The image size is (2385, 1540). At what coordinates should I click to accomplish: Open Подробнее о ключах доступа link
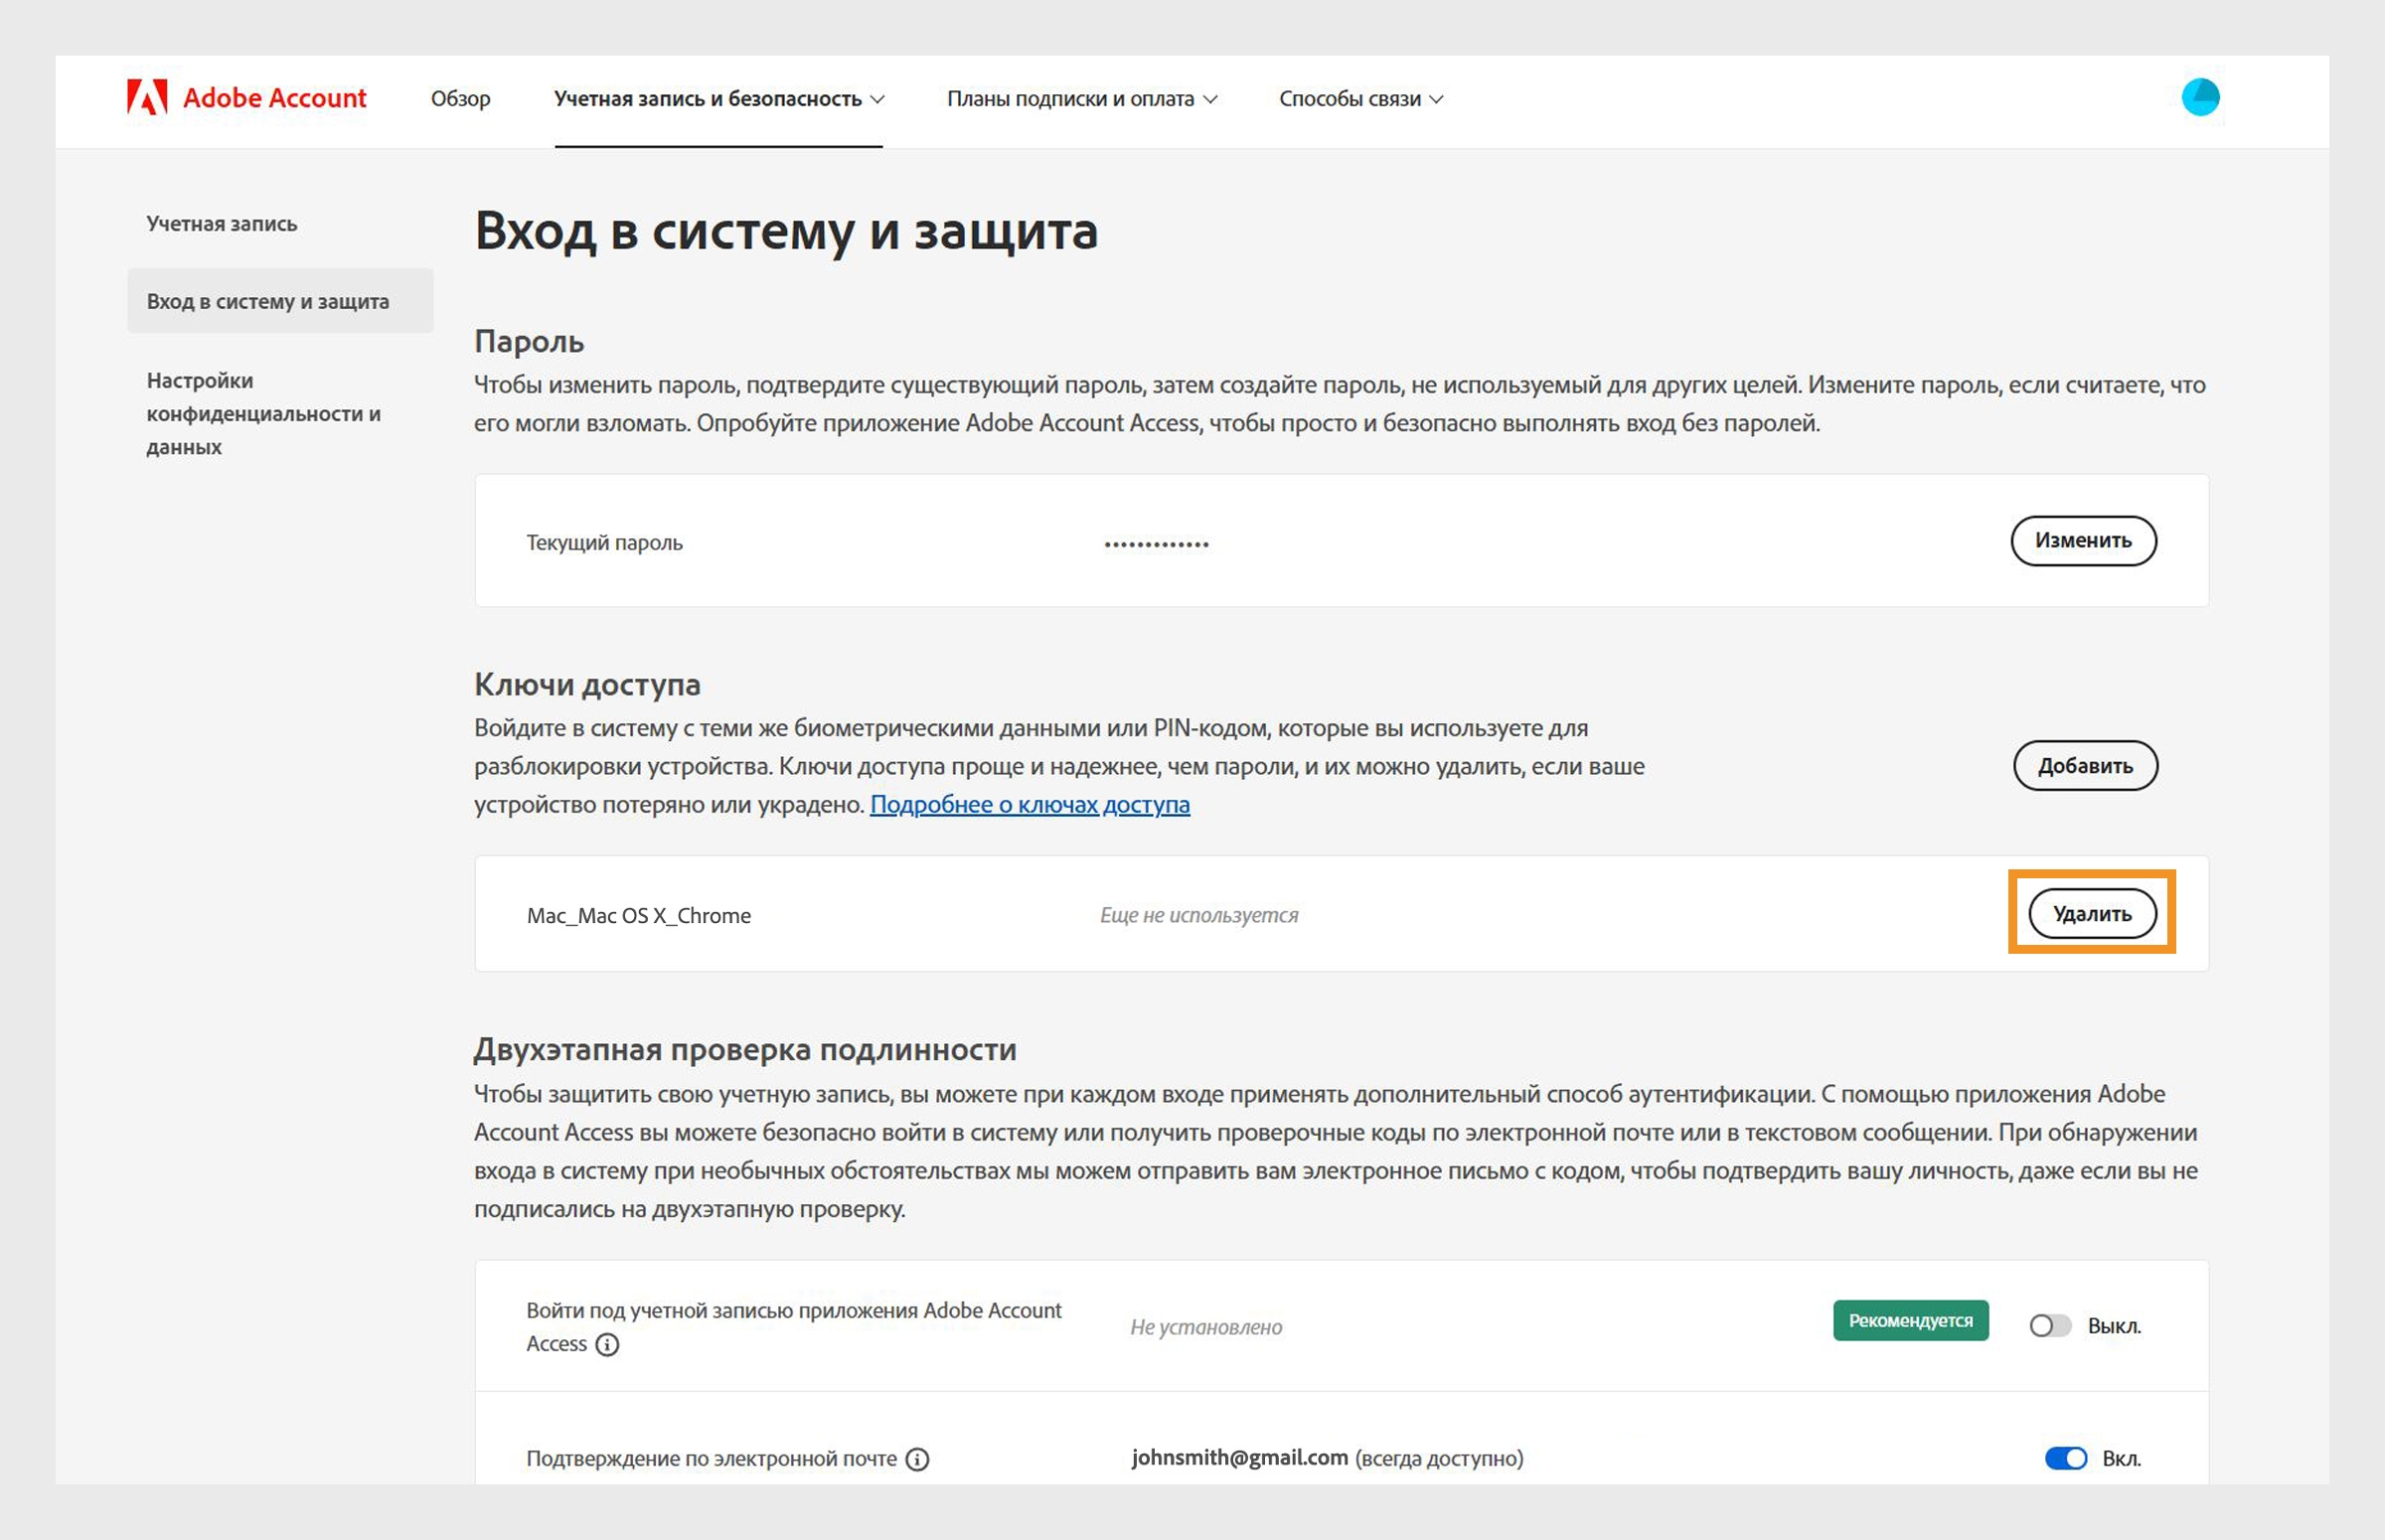click(x=1029, y=804)
